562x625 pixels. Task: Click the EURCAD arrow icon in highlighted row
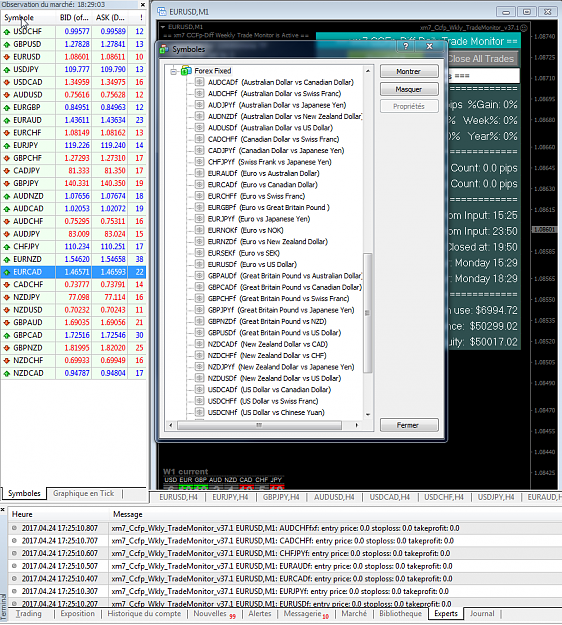pyautogui.click(x=7, y=272)
